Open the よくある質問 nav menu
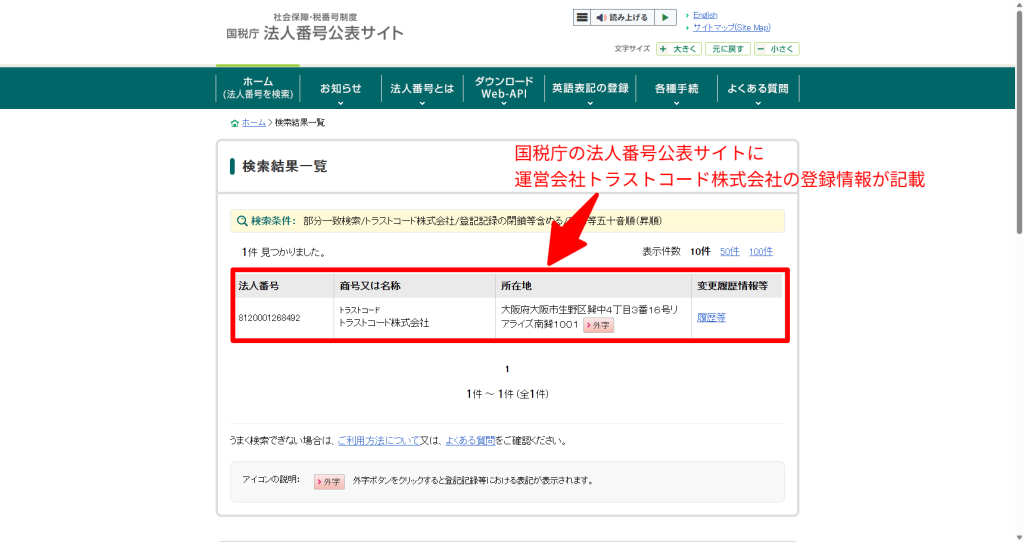Viewport: 1024px width, 542px height. pos(758,88)
